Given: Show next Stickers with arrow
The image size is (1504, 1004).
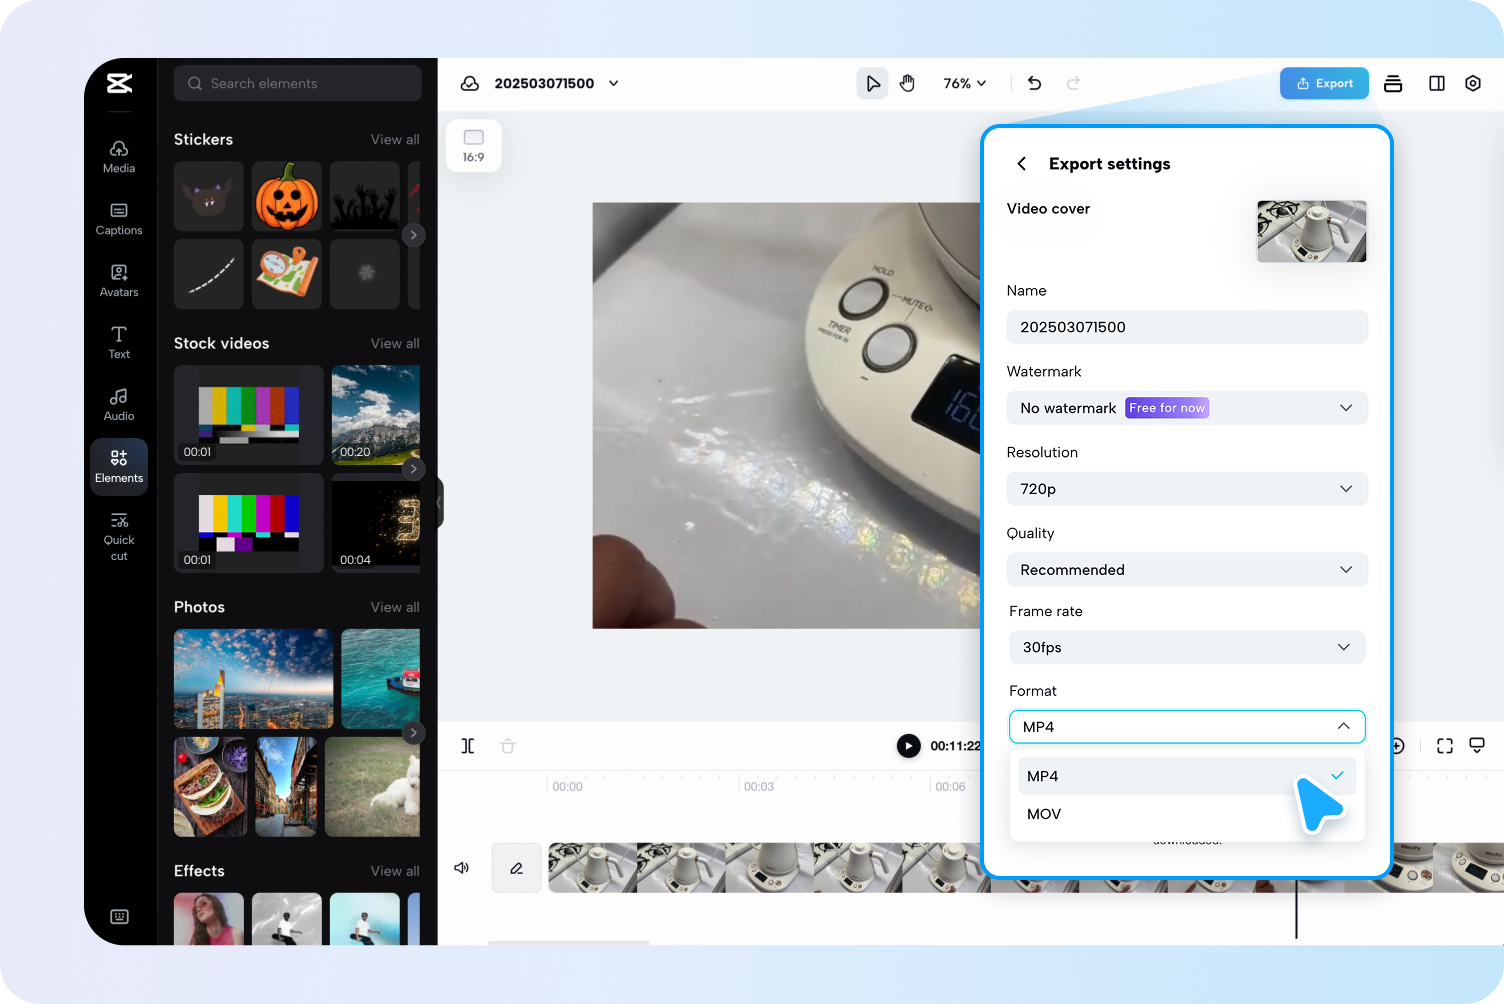Looking at the screenshot, I should coord(413,235).
